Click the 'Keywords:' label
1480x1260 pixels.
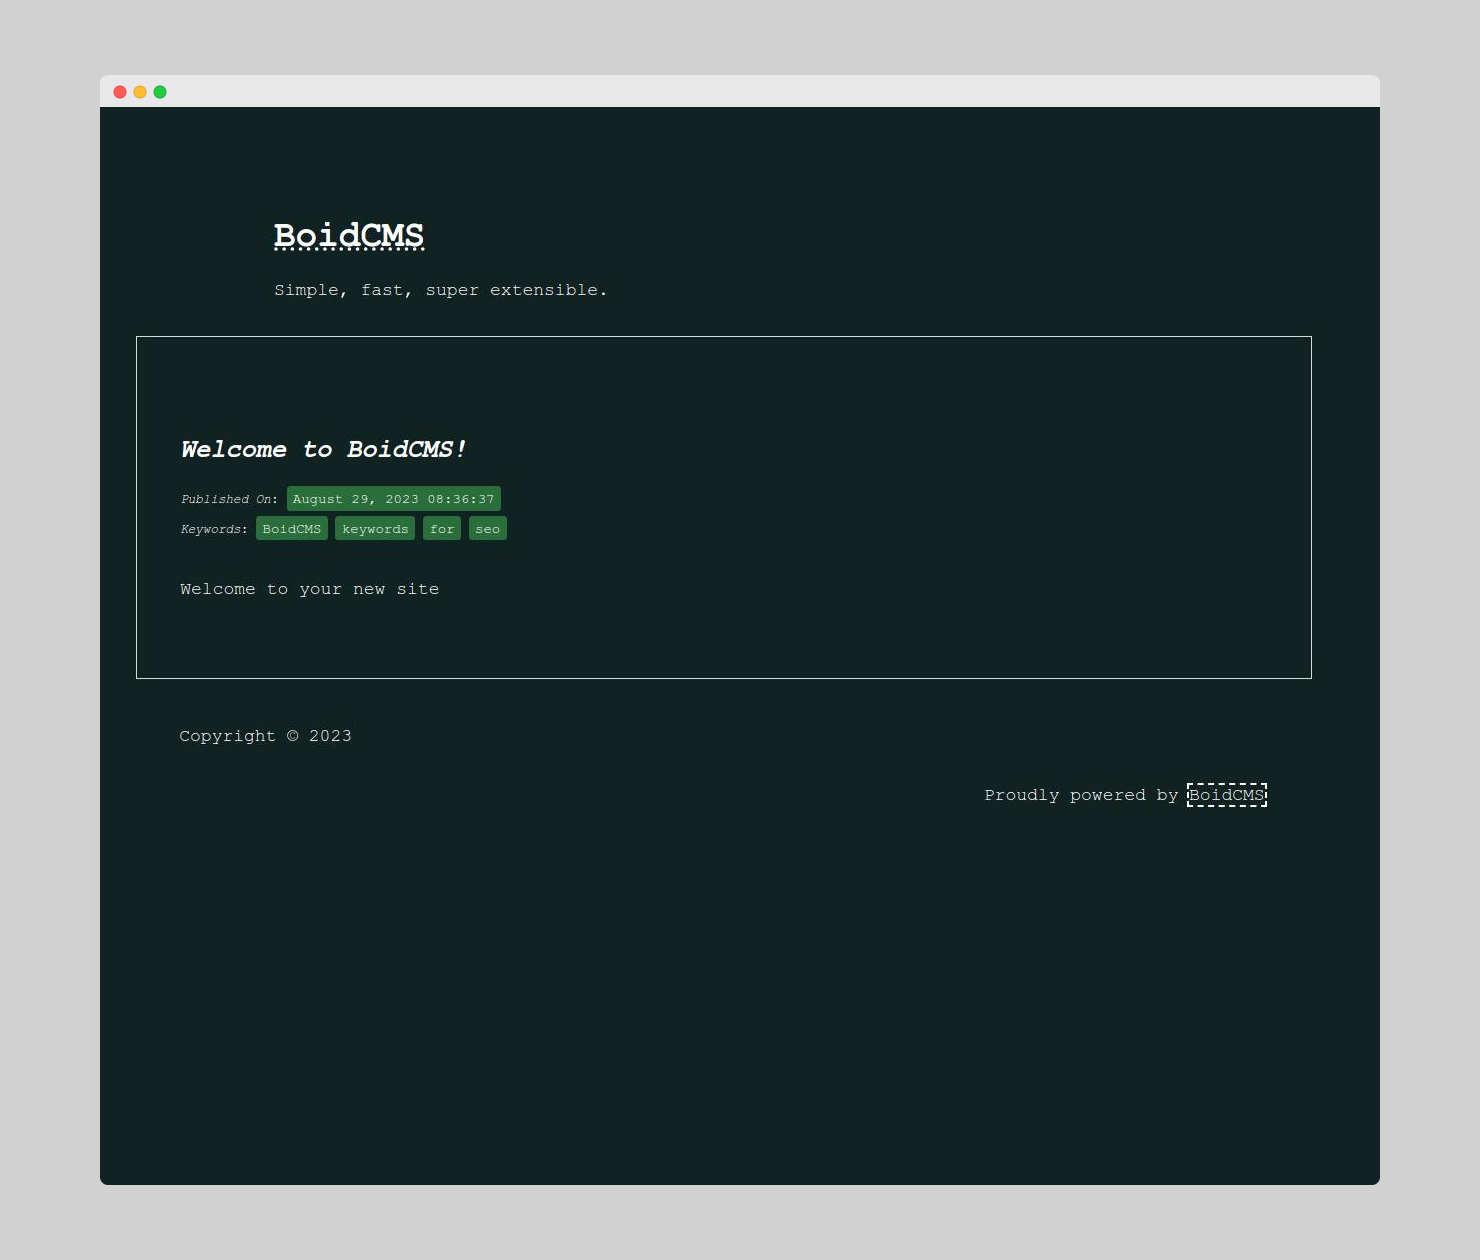point(214,529)
